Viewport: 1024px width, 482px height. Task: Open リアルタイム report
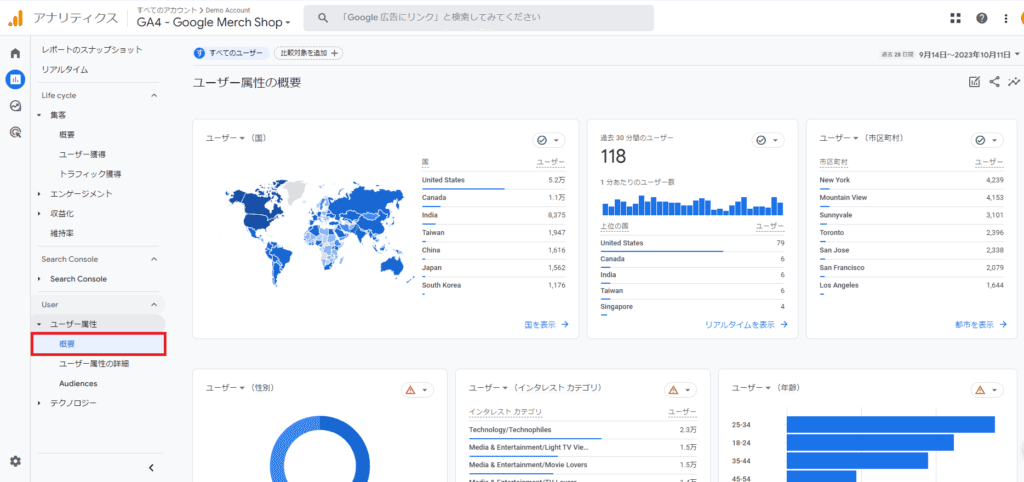coord(65,69)
